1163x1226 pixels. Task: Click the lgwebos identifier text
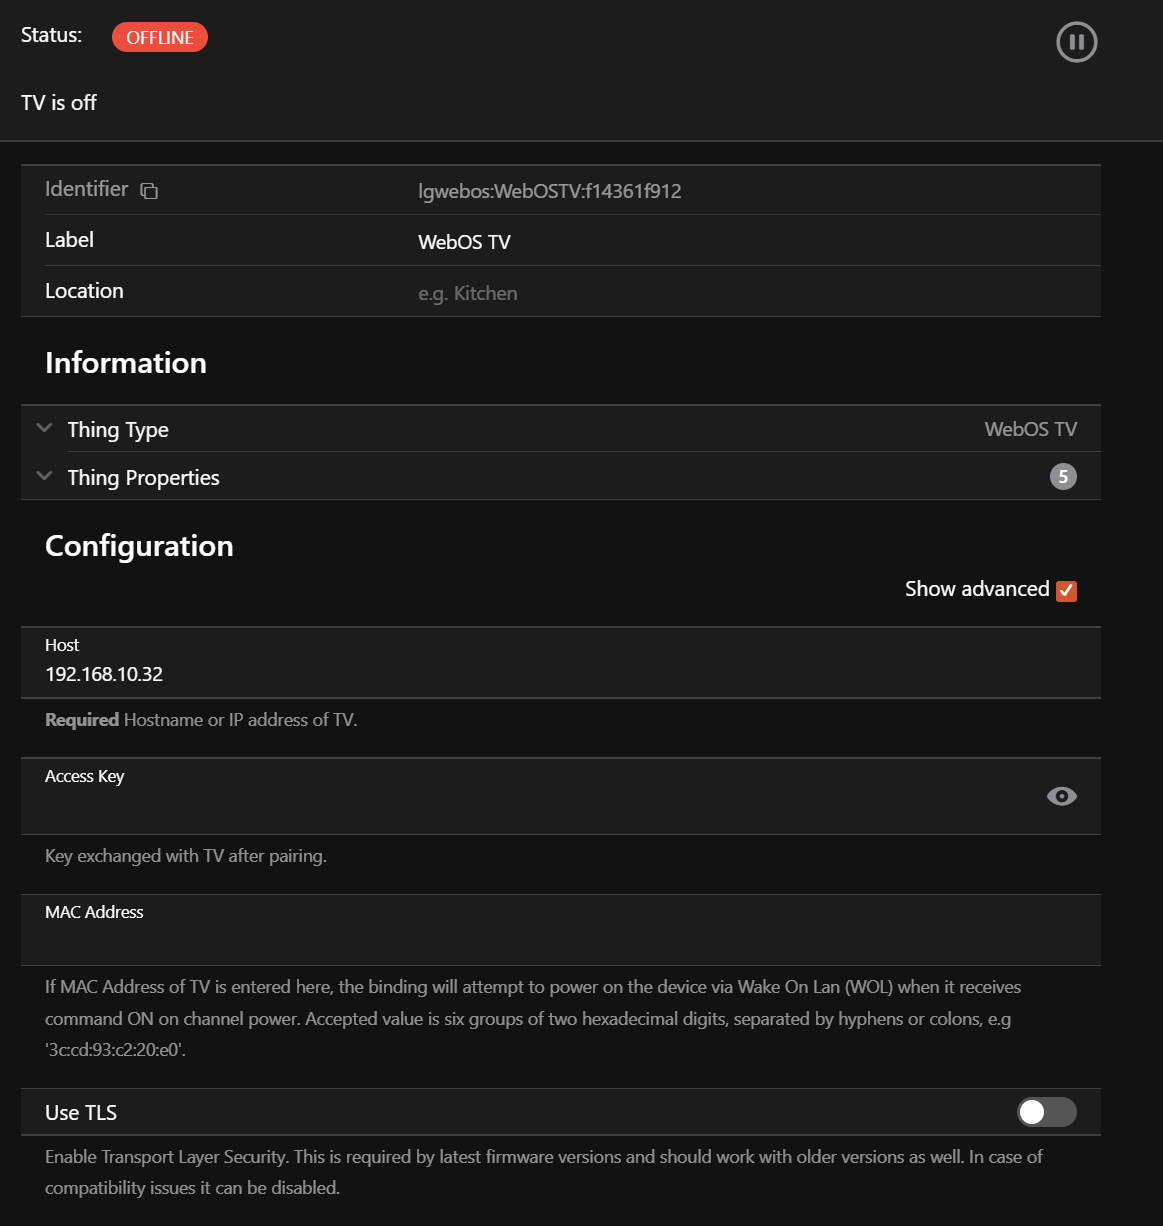point(549,191)
